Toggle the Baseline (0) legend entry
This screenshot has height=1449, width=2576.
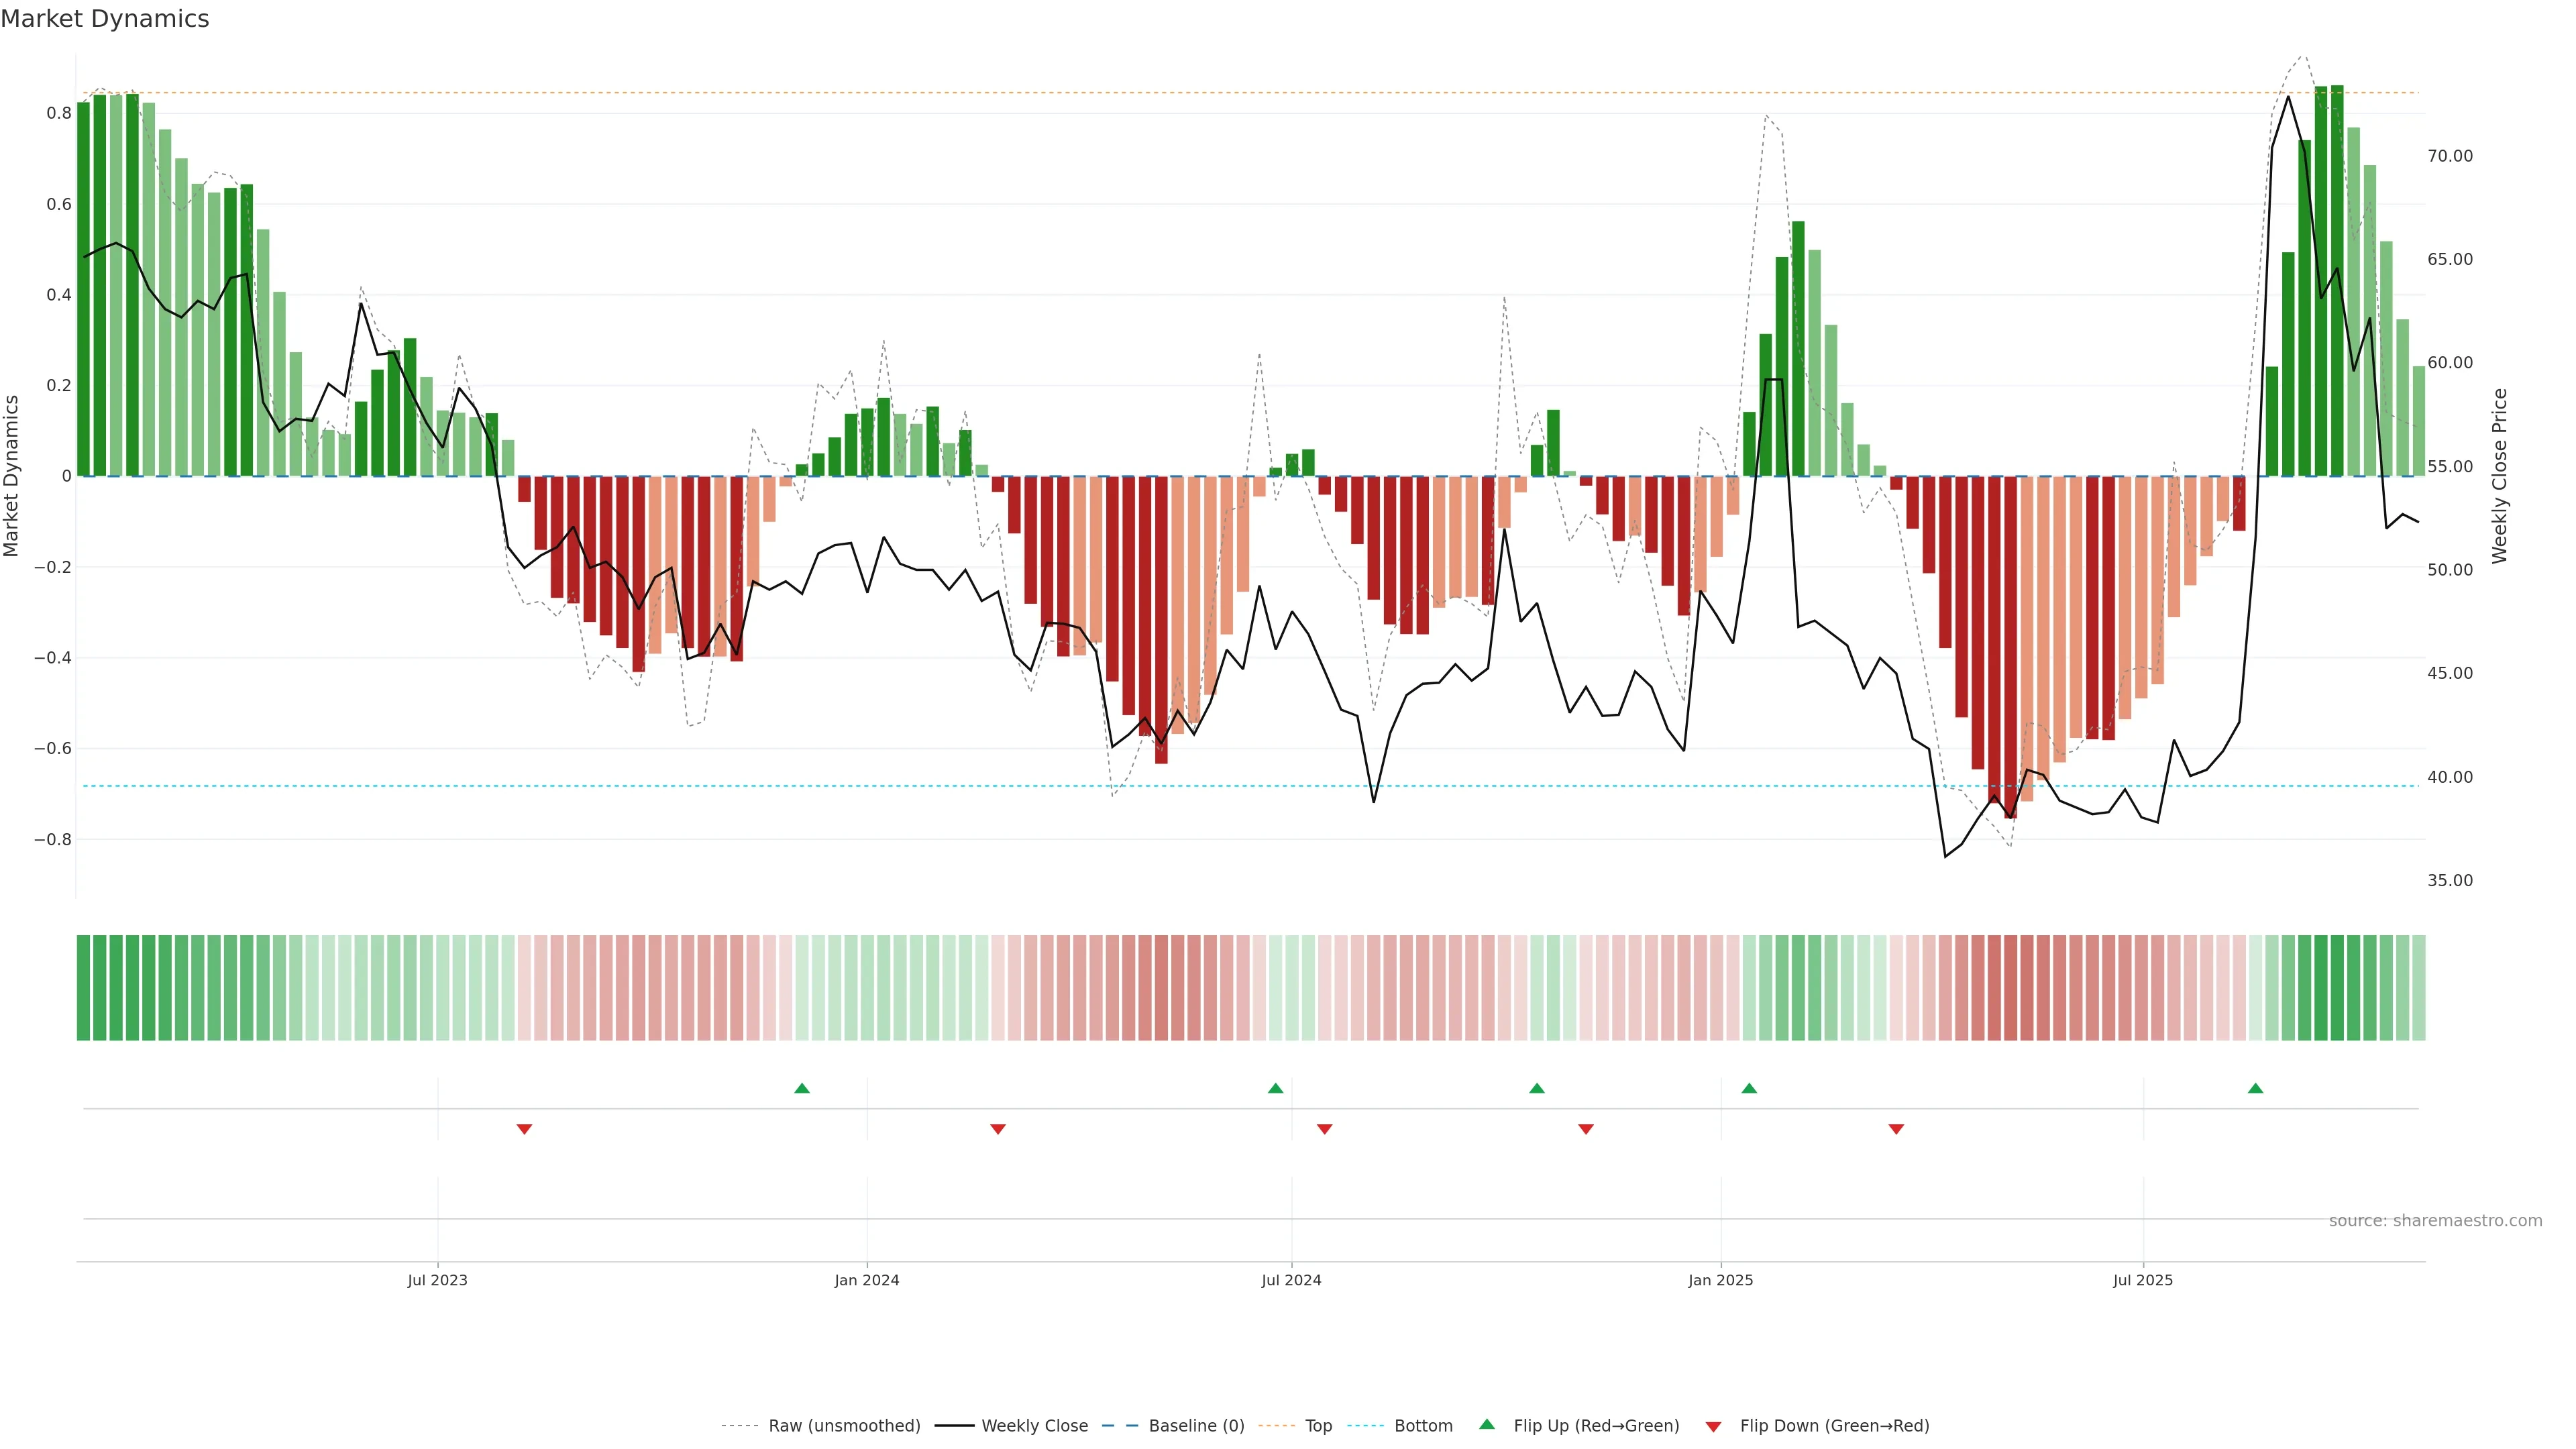(1196, 1426)
